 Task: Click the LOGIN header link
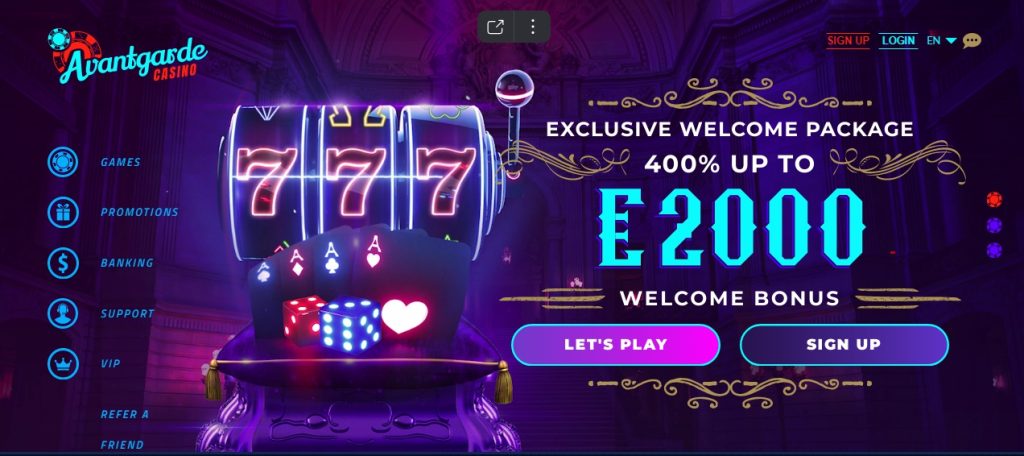[x=898, y=41]
